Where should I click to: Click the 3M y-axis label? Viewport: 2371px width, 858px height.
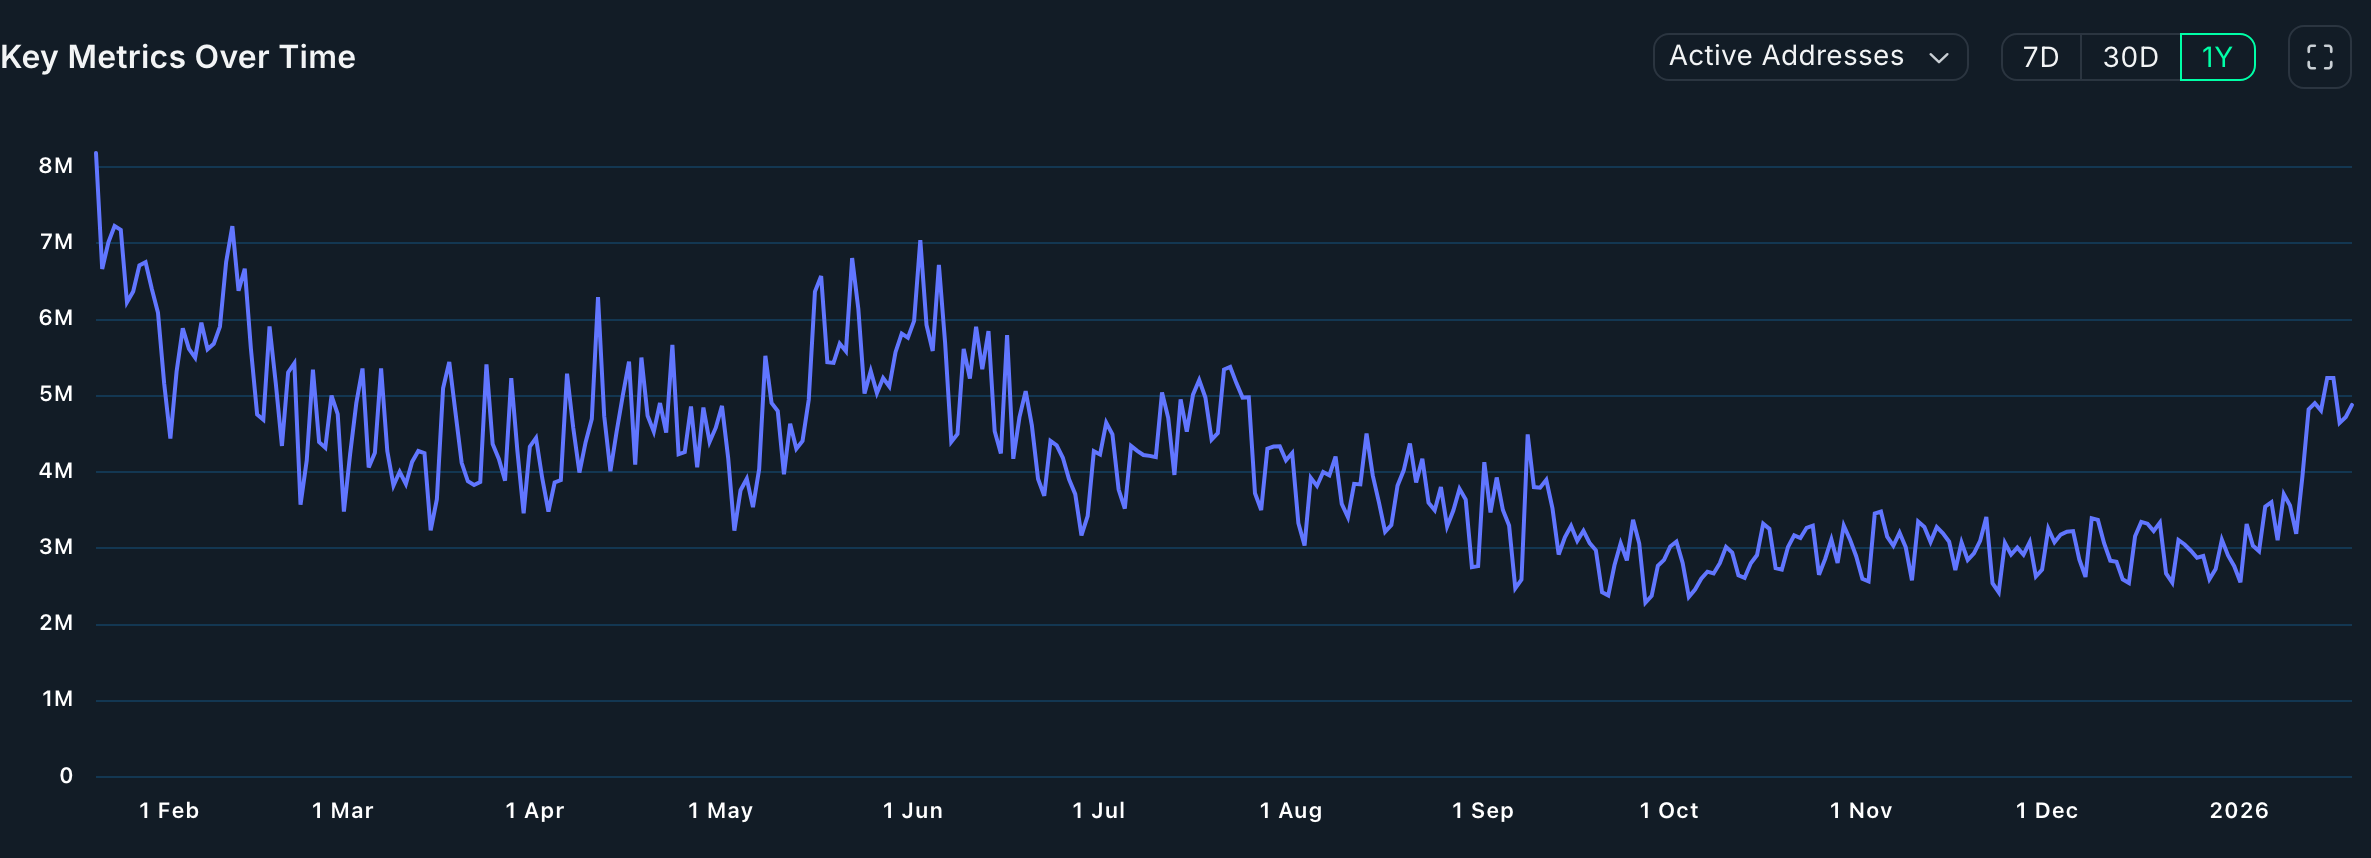click(x=56, y=547)
